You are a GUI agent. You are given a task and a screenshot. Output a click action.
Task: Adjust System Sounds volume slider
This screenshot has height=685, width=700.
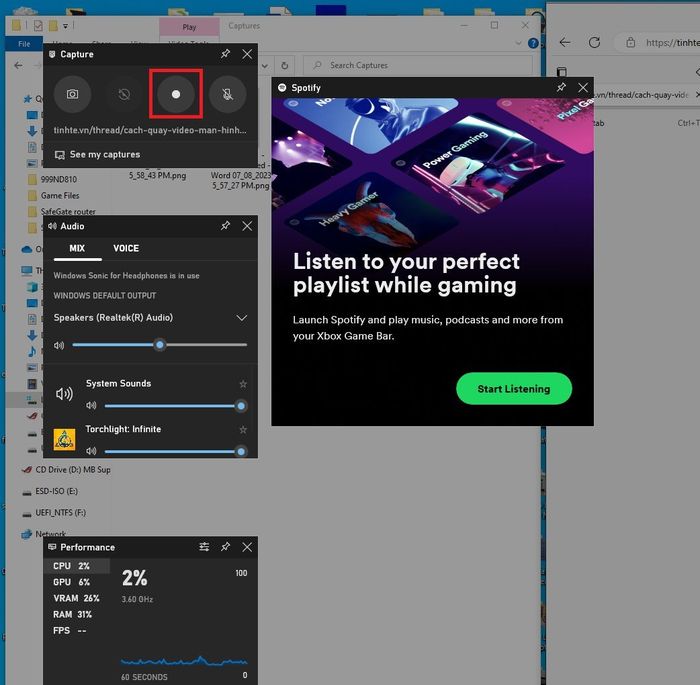tap(175, 406)
